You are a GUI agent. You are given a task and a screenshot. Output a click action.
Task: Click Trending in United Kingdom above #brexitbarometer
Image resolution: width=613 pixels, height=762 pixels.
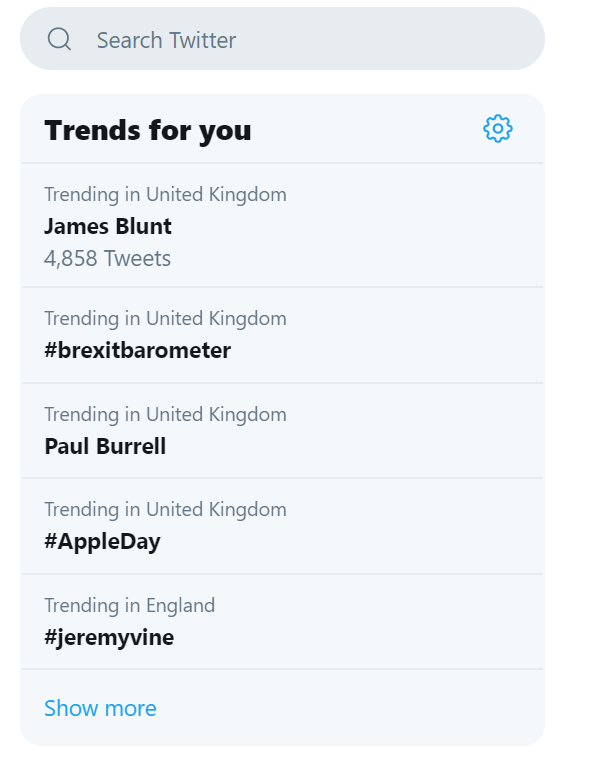(165, 318)
